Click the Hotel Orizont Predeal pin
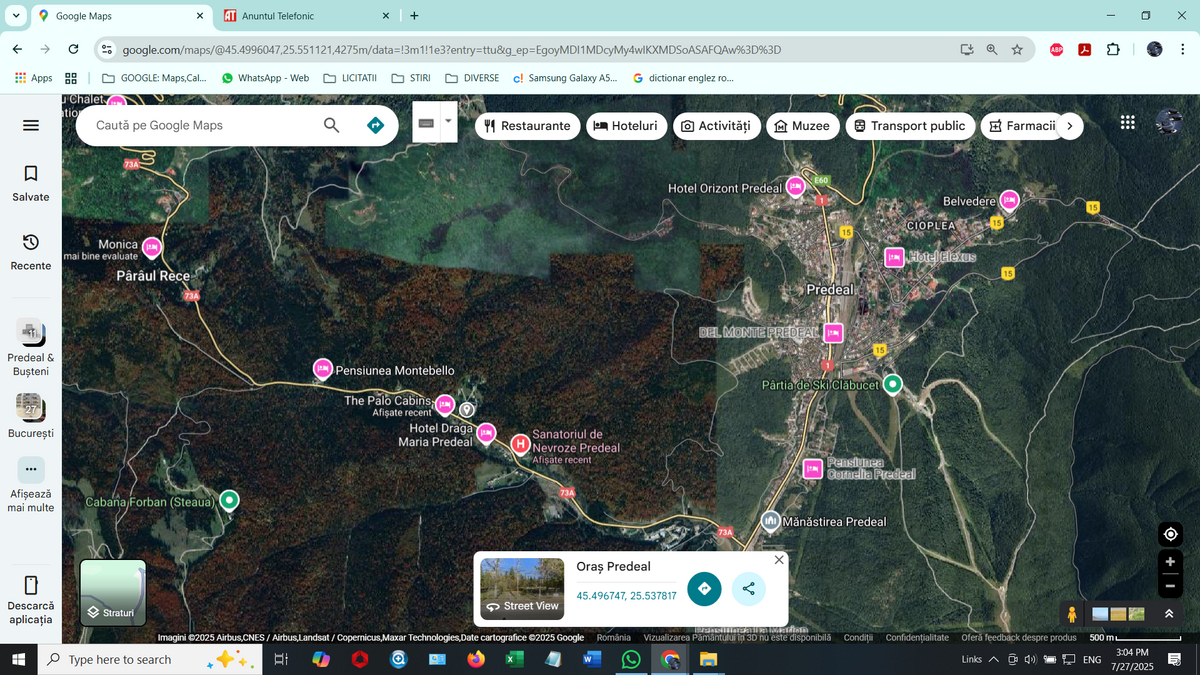Image resolution: width=1200 pixels, height=675 pixels. 795,186
